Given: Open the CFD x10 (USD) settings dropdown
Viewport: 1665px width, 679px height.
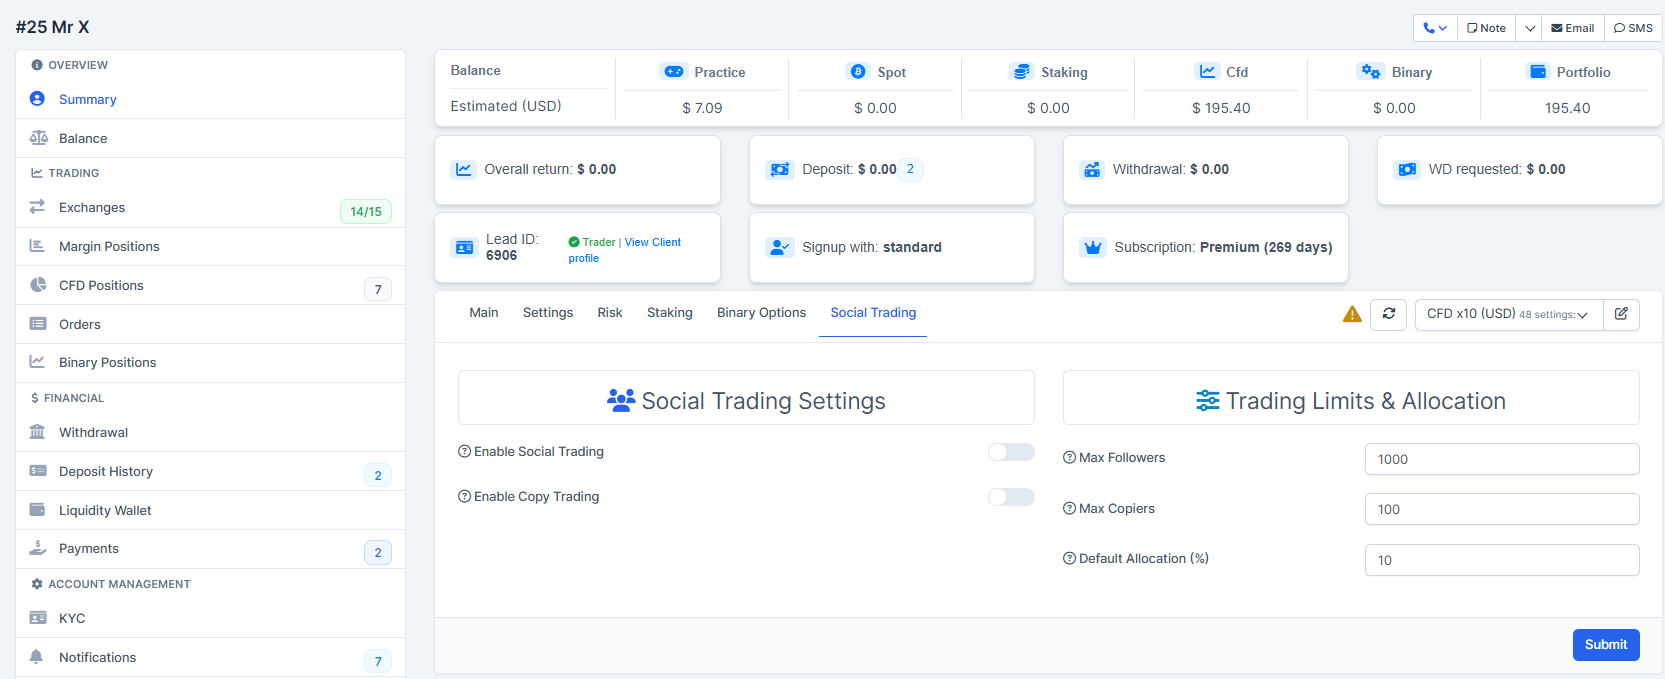Looking at the screenshot, I should point(1508,314).
